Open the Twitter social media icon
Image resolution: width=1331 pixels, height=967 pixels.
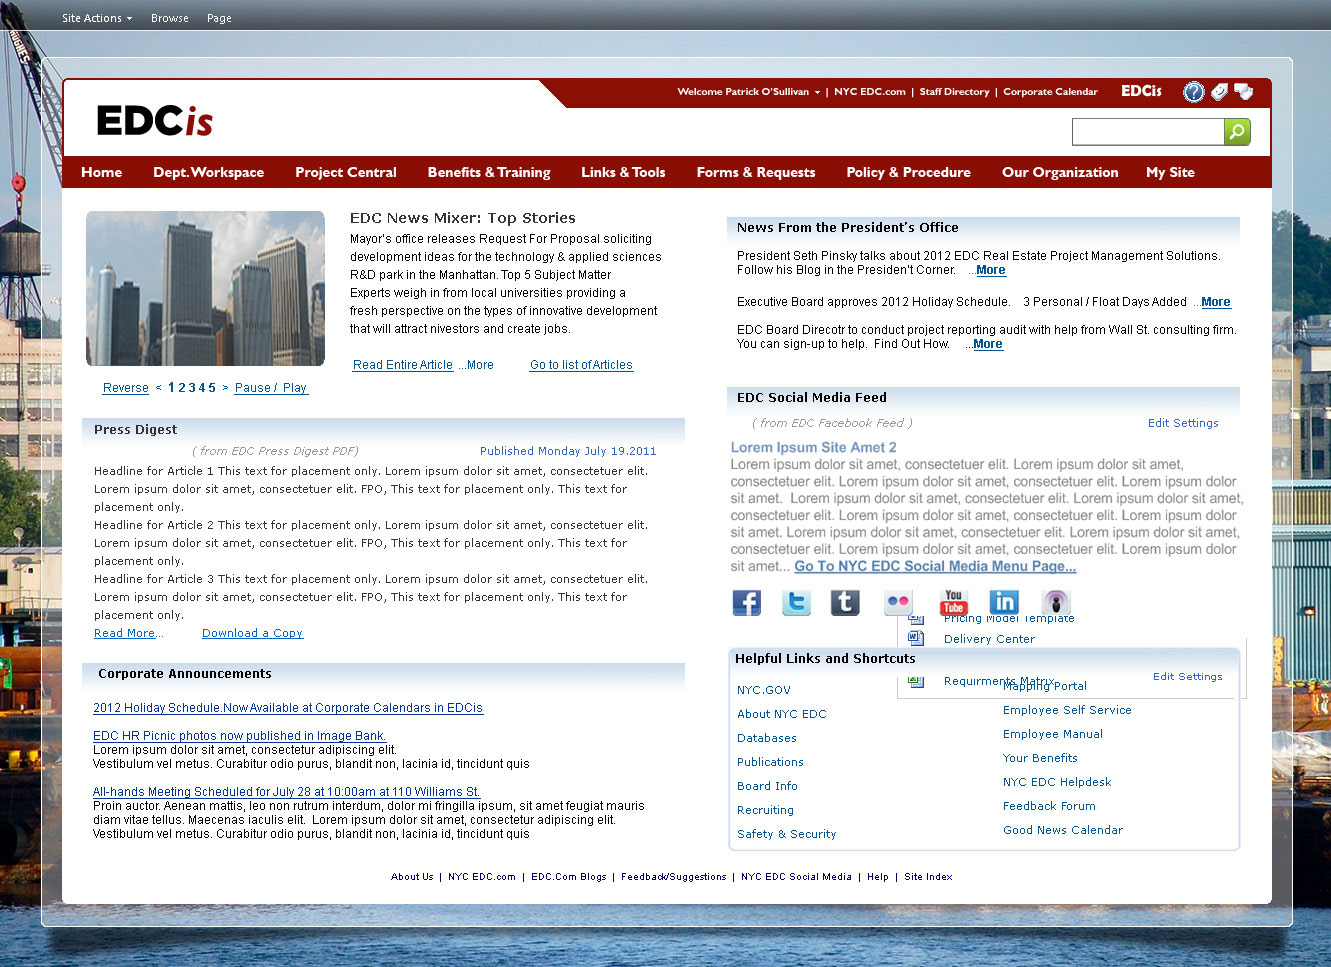(796, 602)
